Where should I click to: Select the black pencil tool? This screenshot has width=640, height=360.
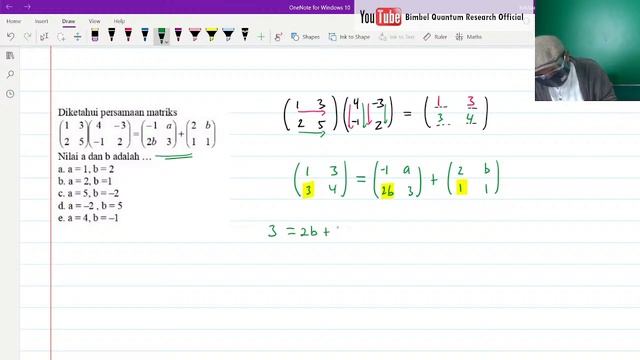(245, 35)
